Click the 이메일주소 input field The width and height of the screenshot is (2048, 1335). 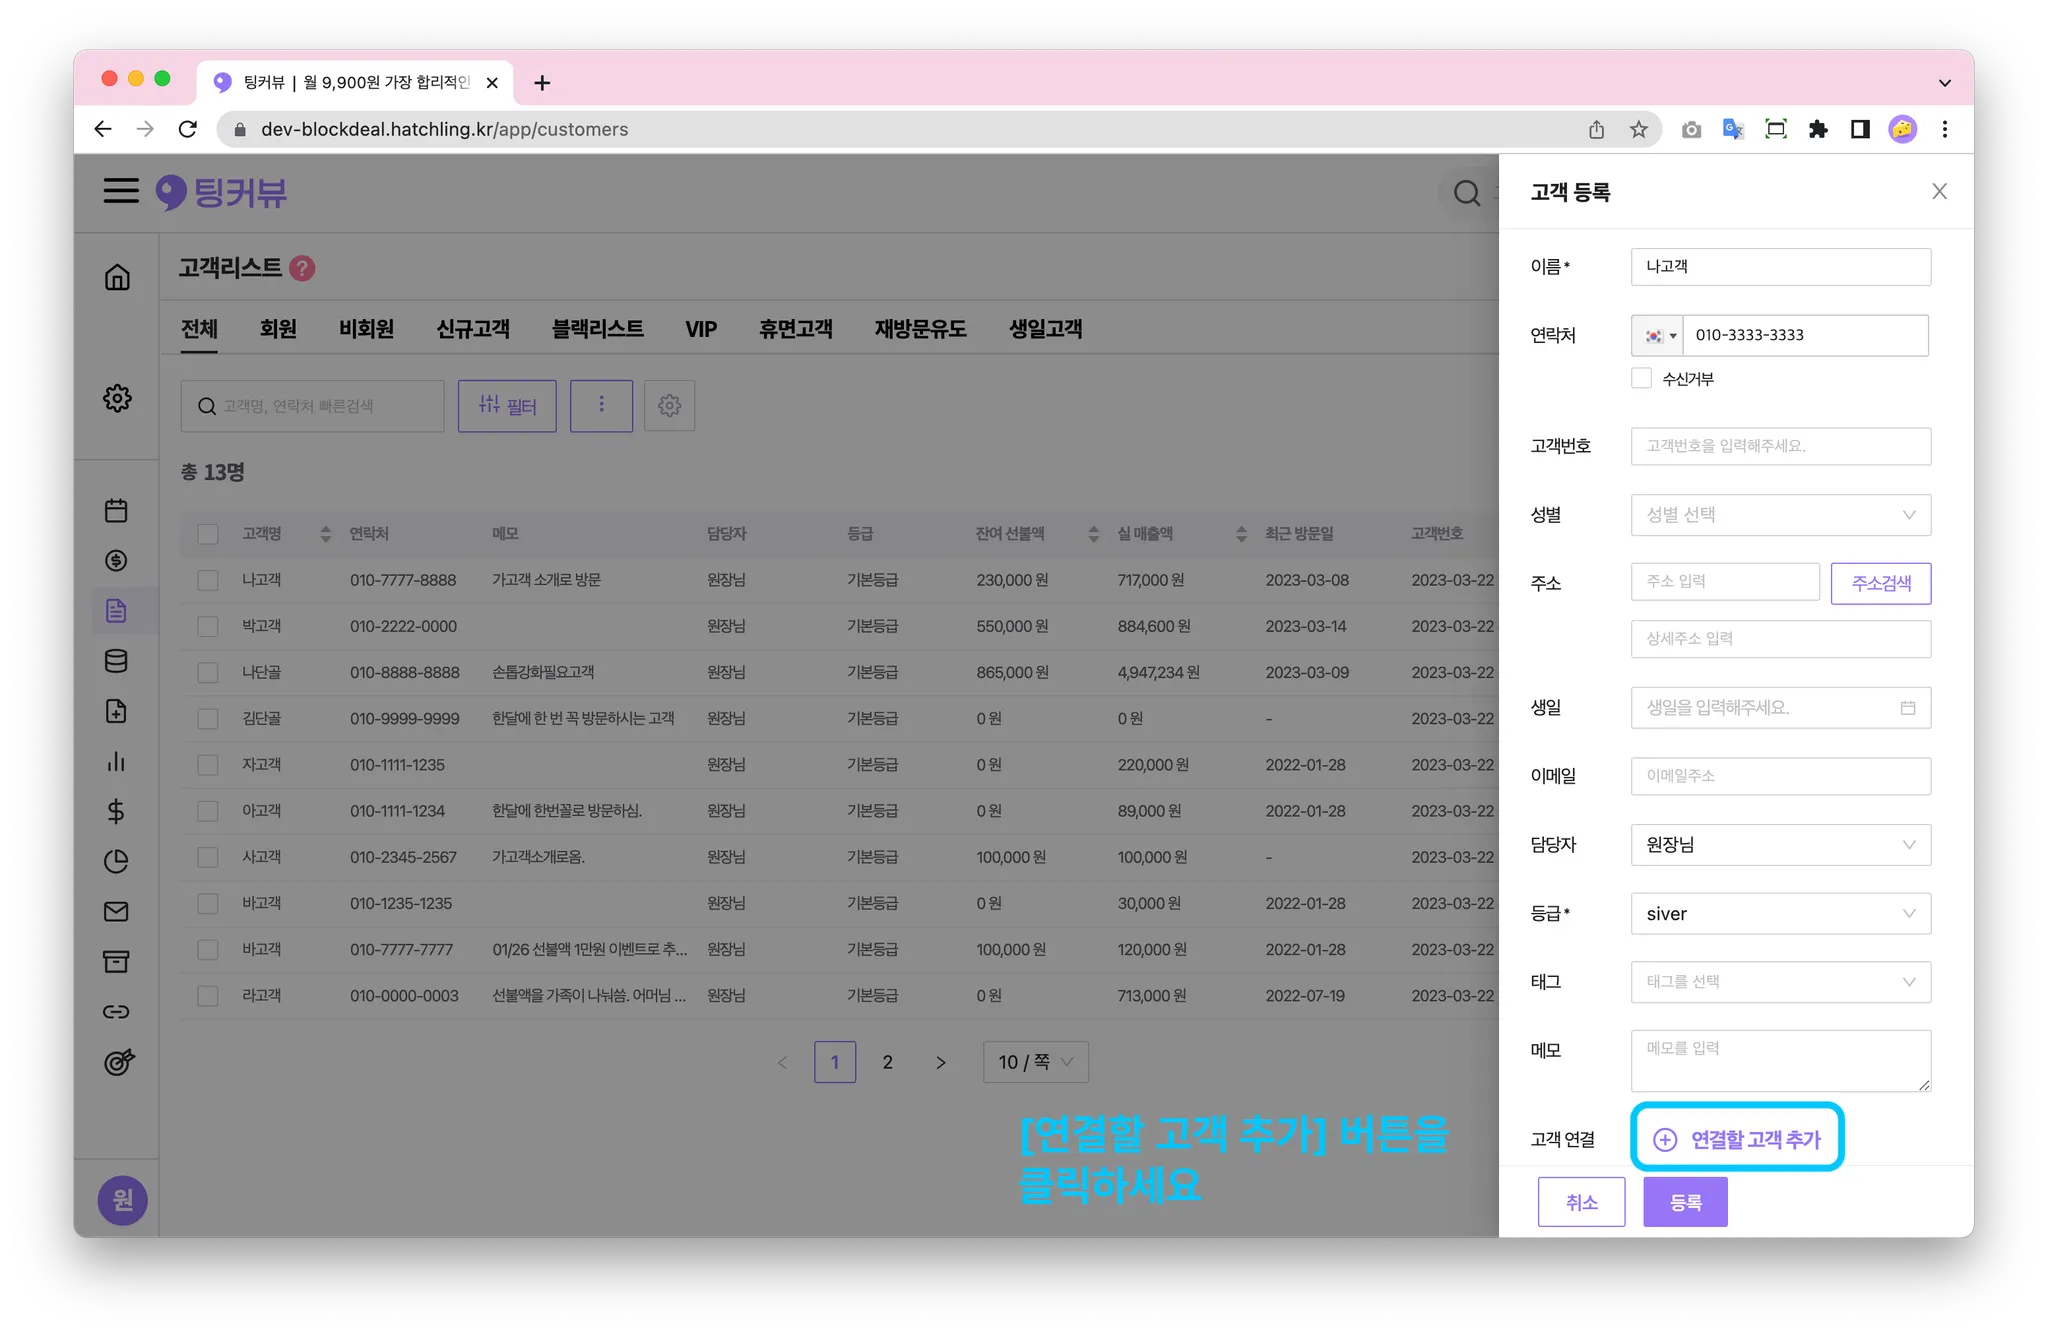click(1780, 776)
